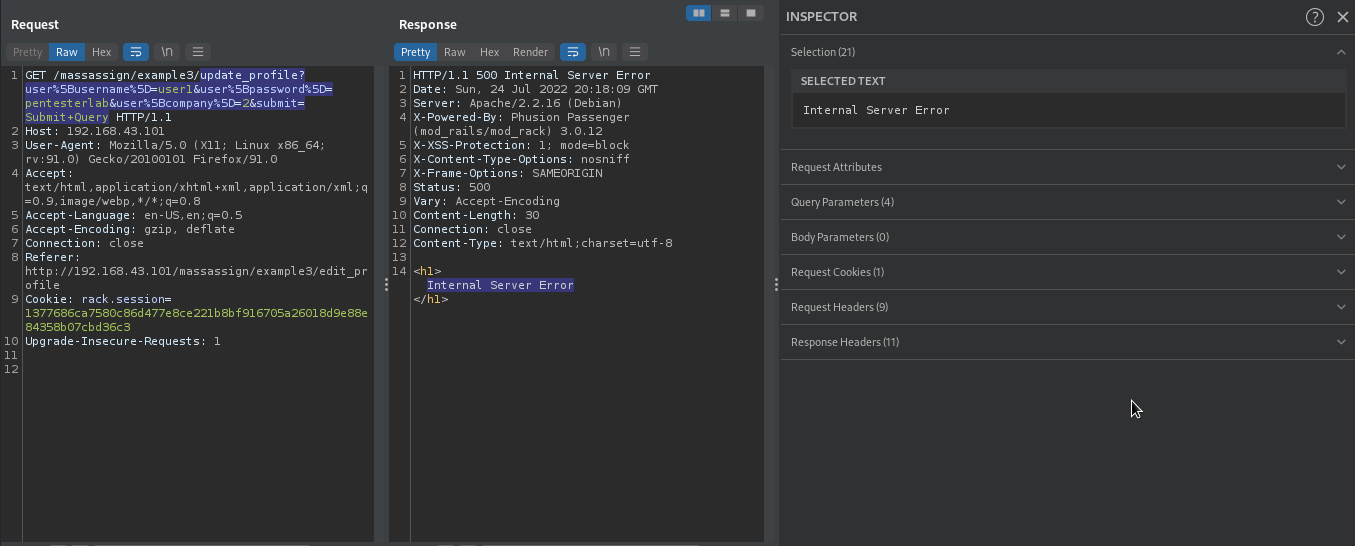Open Hex tab in Response pane
The height and width of the screenshot is (546, 1355).
click(489, 52)
